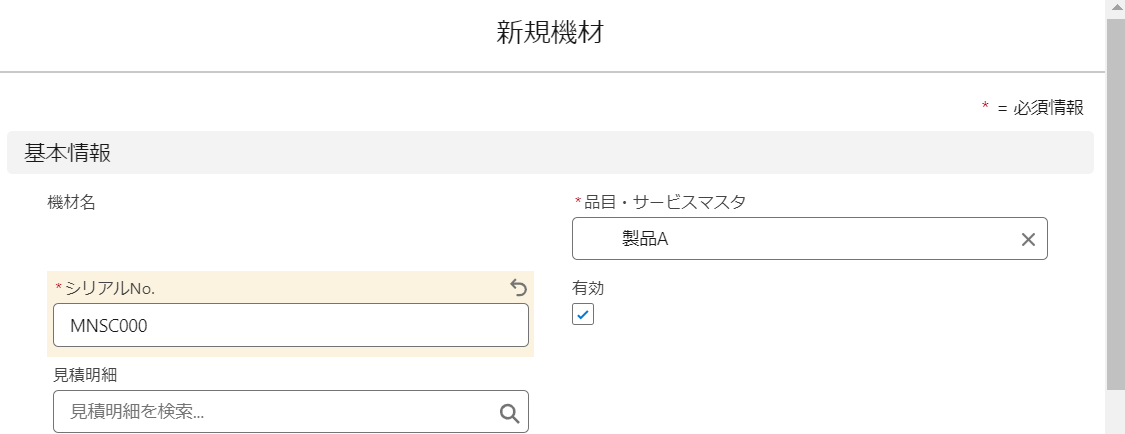Click the 新規機材 dialog title
Screen dimensions: 1125x434
click(551, 34)
